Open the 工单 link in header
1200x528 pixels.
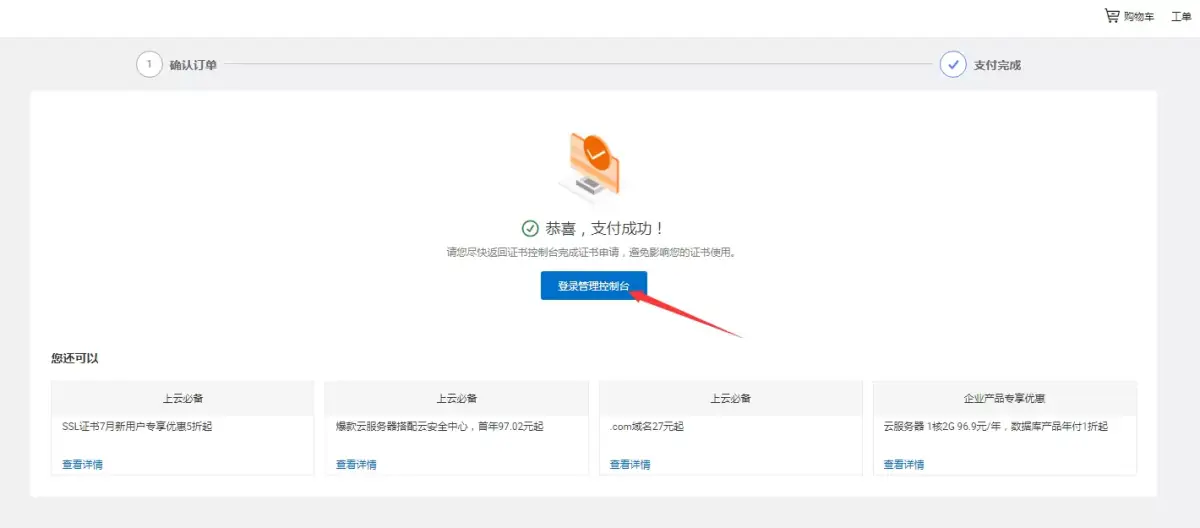(x=1181, y=17)
